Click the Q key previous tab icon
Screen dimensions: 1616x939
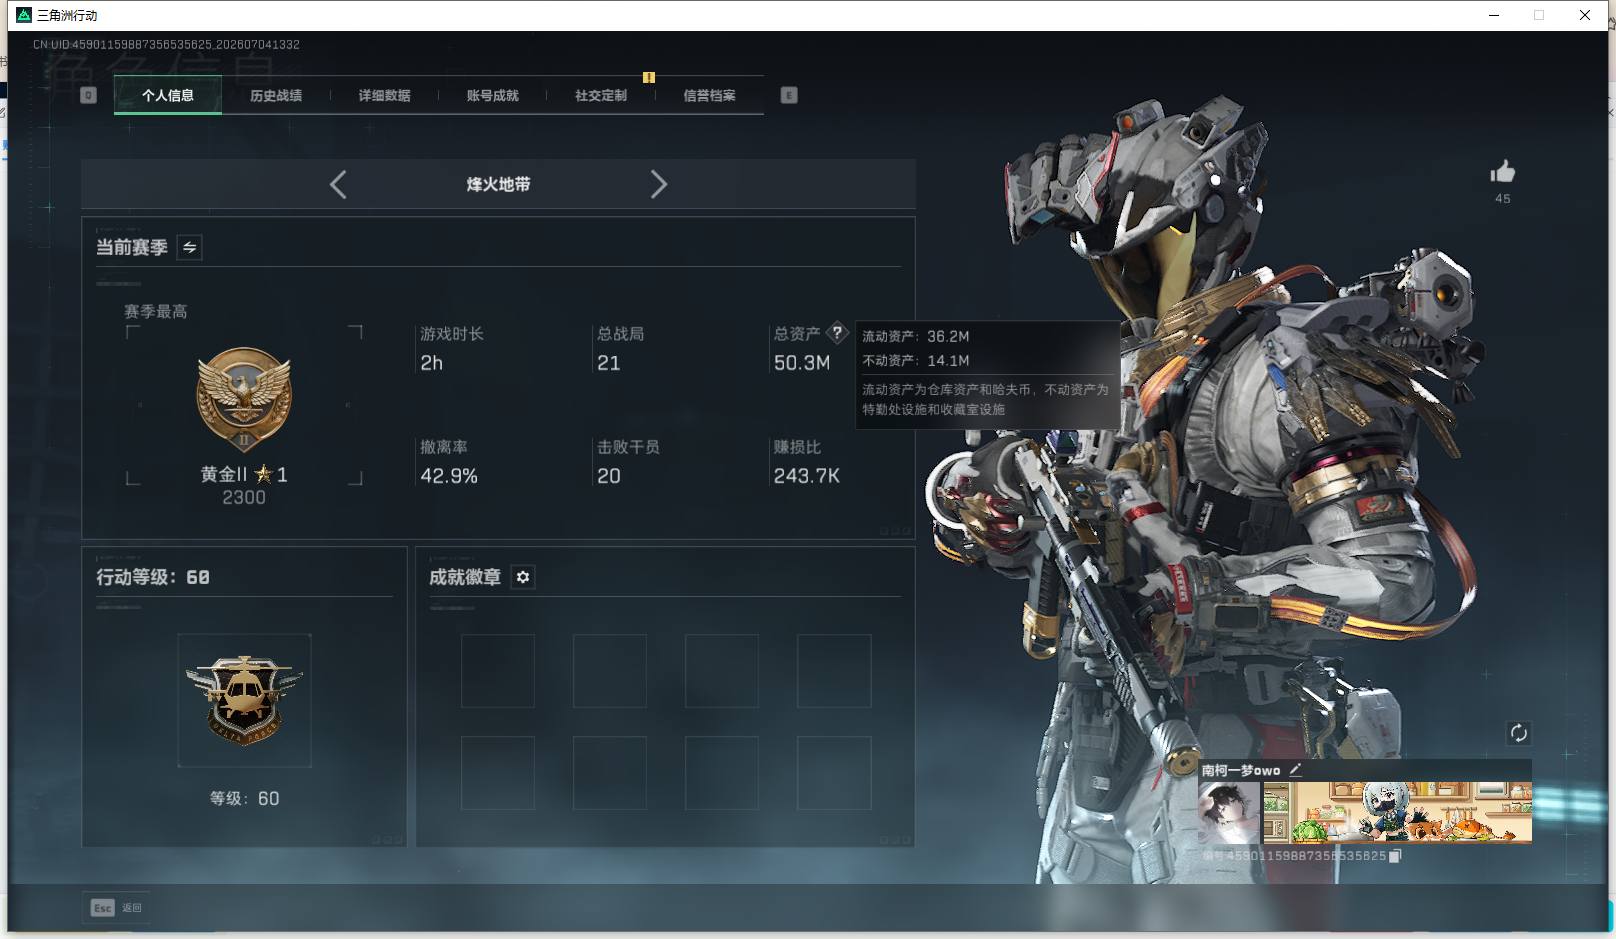88,95
